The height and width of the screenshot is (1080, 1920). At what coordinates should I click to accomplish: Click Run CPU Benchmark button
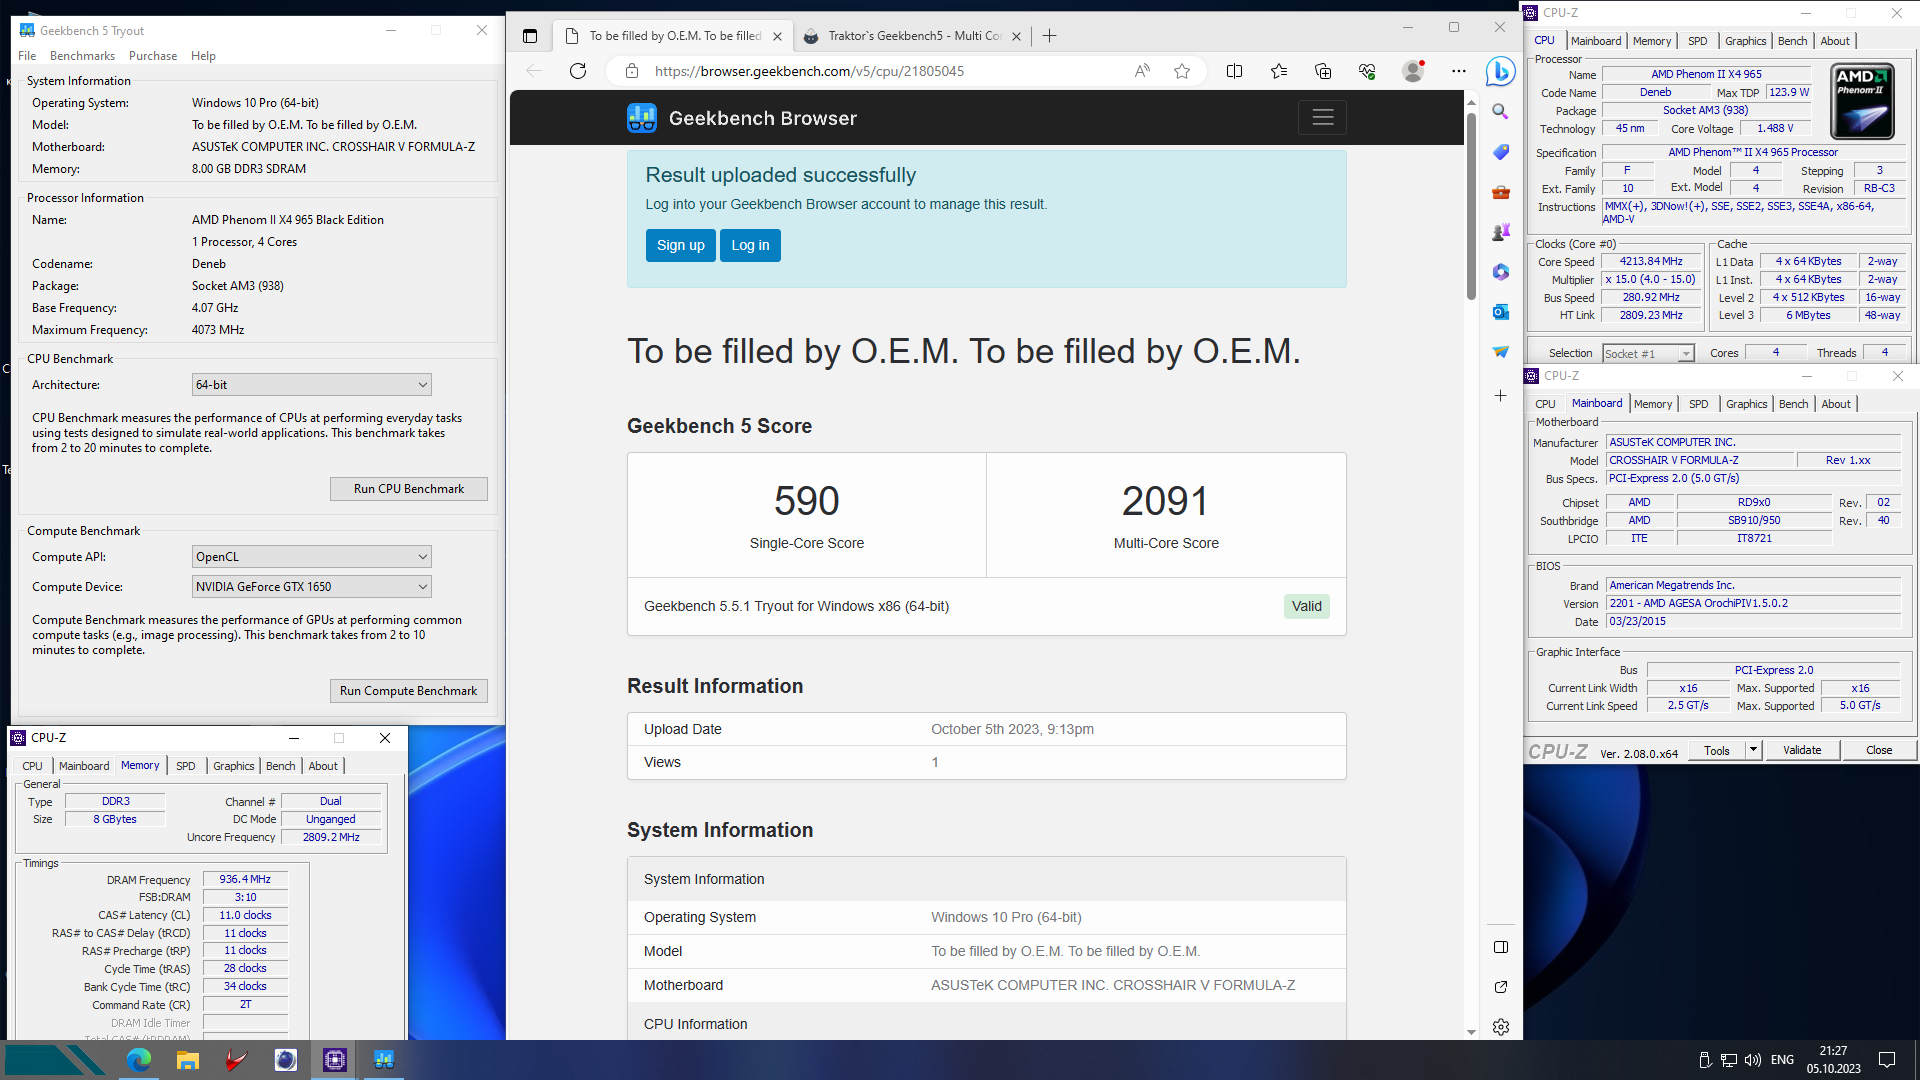coord(409,489)
